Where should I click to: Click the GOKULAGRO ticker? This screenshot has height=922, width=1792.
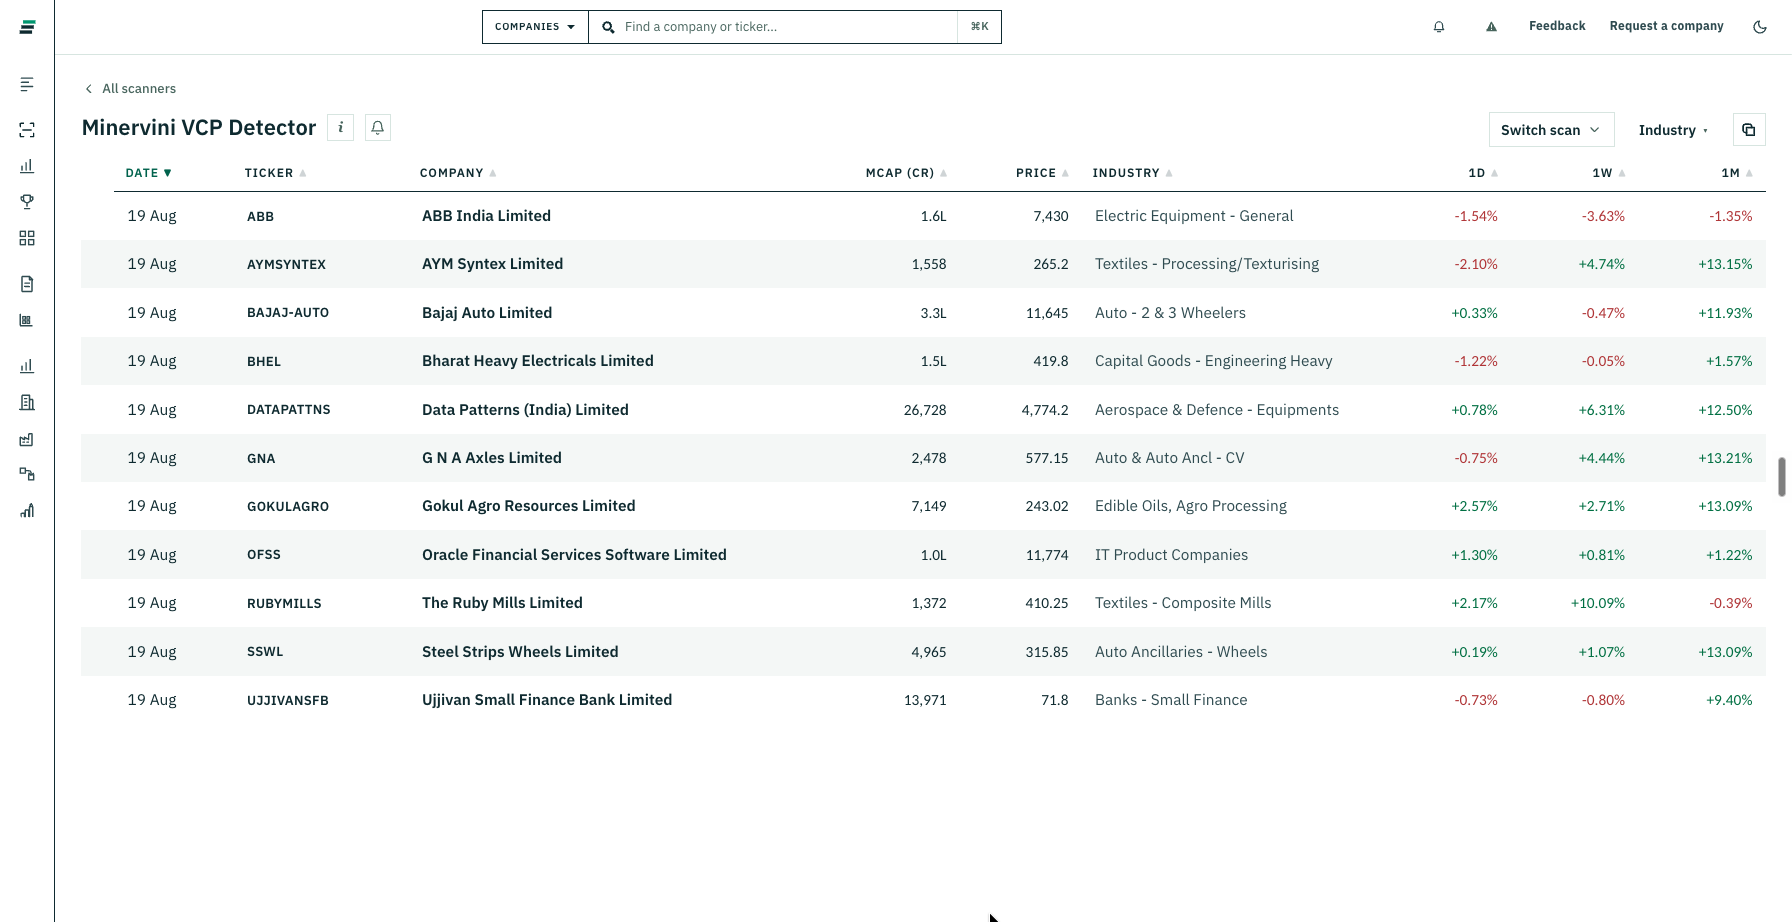[288, 507]
